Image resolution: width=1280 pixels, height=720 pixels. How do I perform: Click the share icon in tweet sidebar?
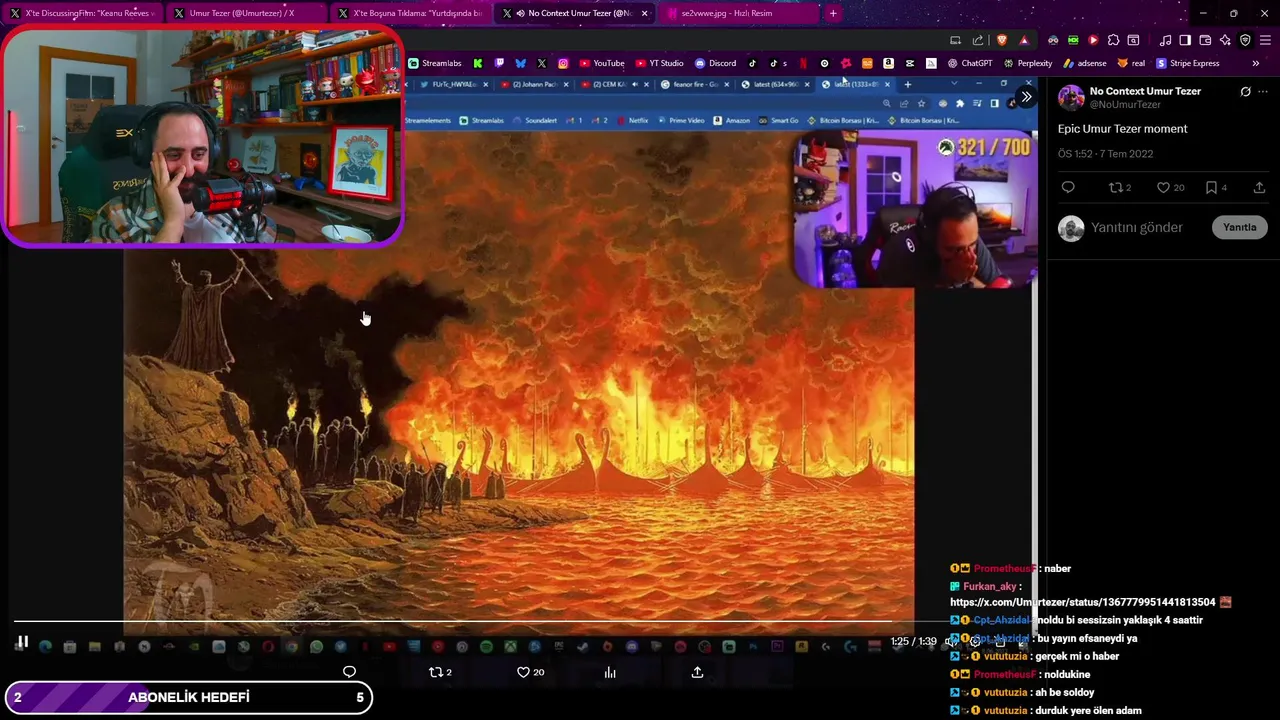(1259, 187)
